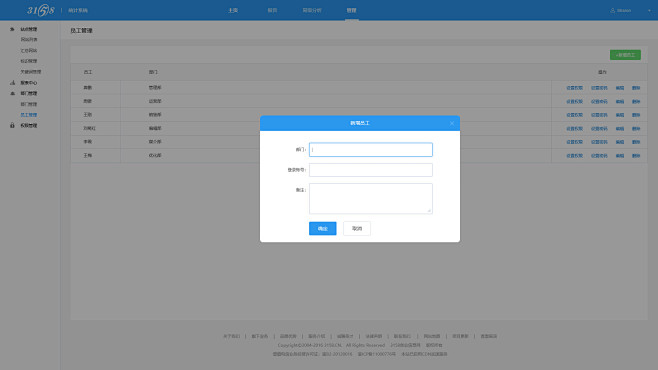Viewport: 658px width, 370px height.
Task: Select the 管理 management tab
Action: click(x=351, y=10)
